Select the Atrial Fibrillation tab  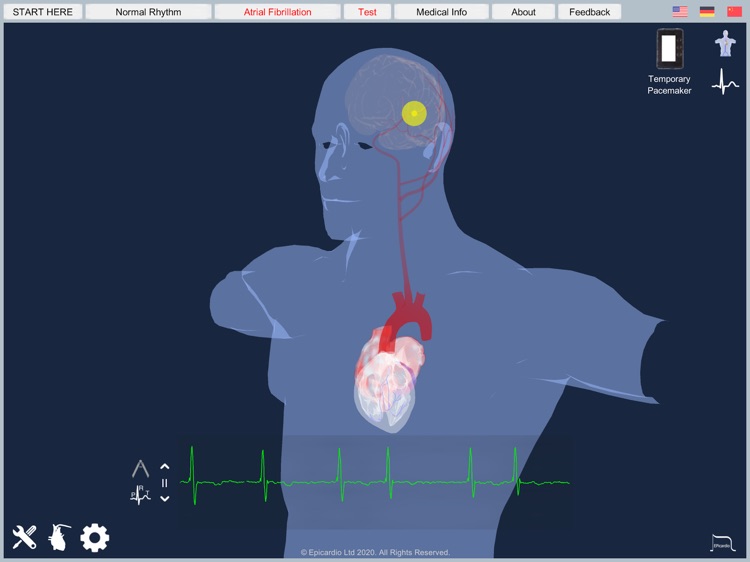pyautogui.click(x=277, y=12)
